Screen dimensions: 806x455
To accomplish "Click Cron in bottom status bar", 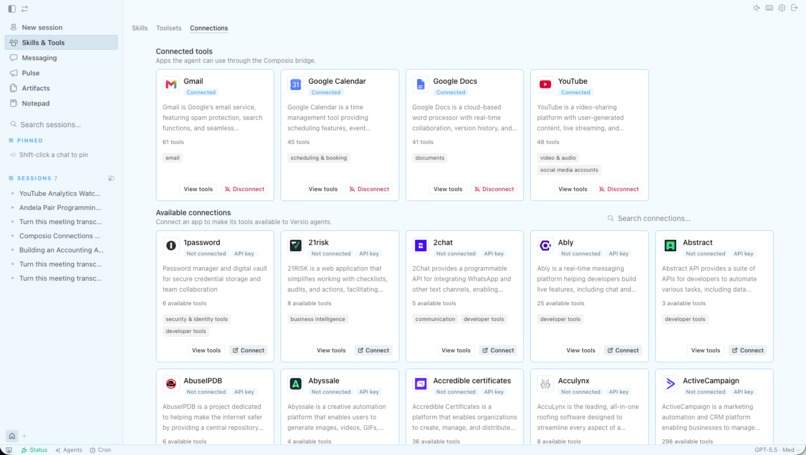I will [100, 450].
